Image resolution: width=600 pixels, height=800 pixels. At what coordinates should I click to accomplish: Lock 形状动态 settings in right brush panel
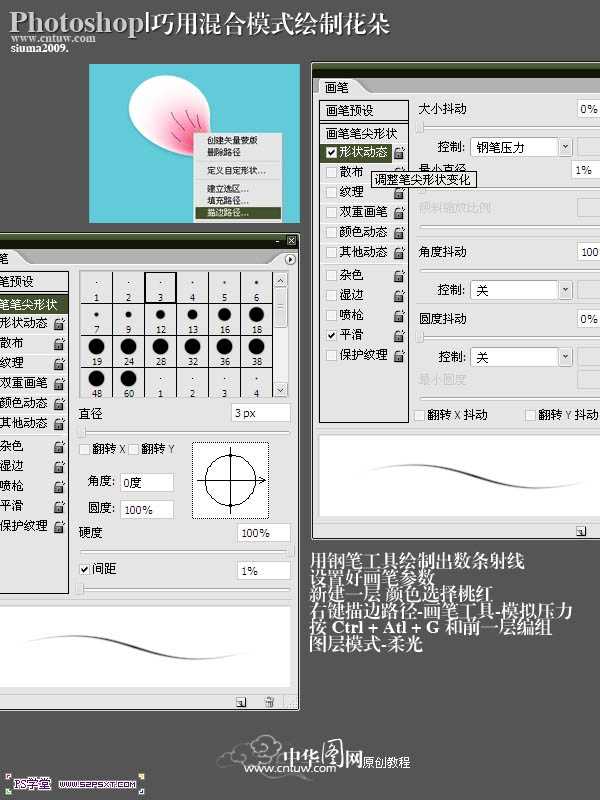tap(399, 152)
